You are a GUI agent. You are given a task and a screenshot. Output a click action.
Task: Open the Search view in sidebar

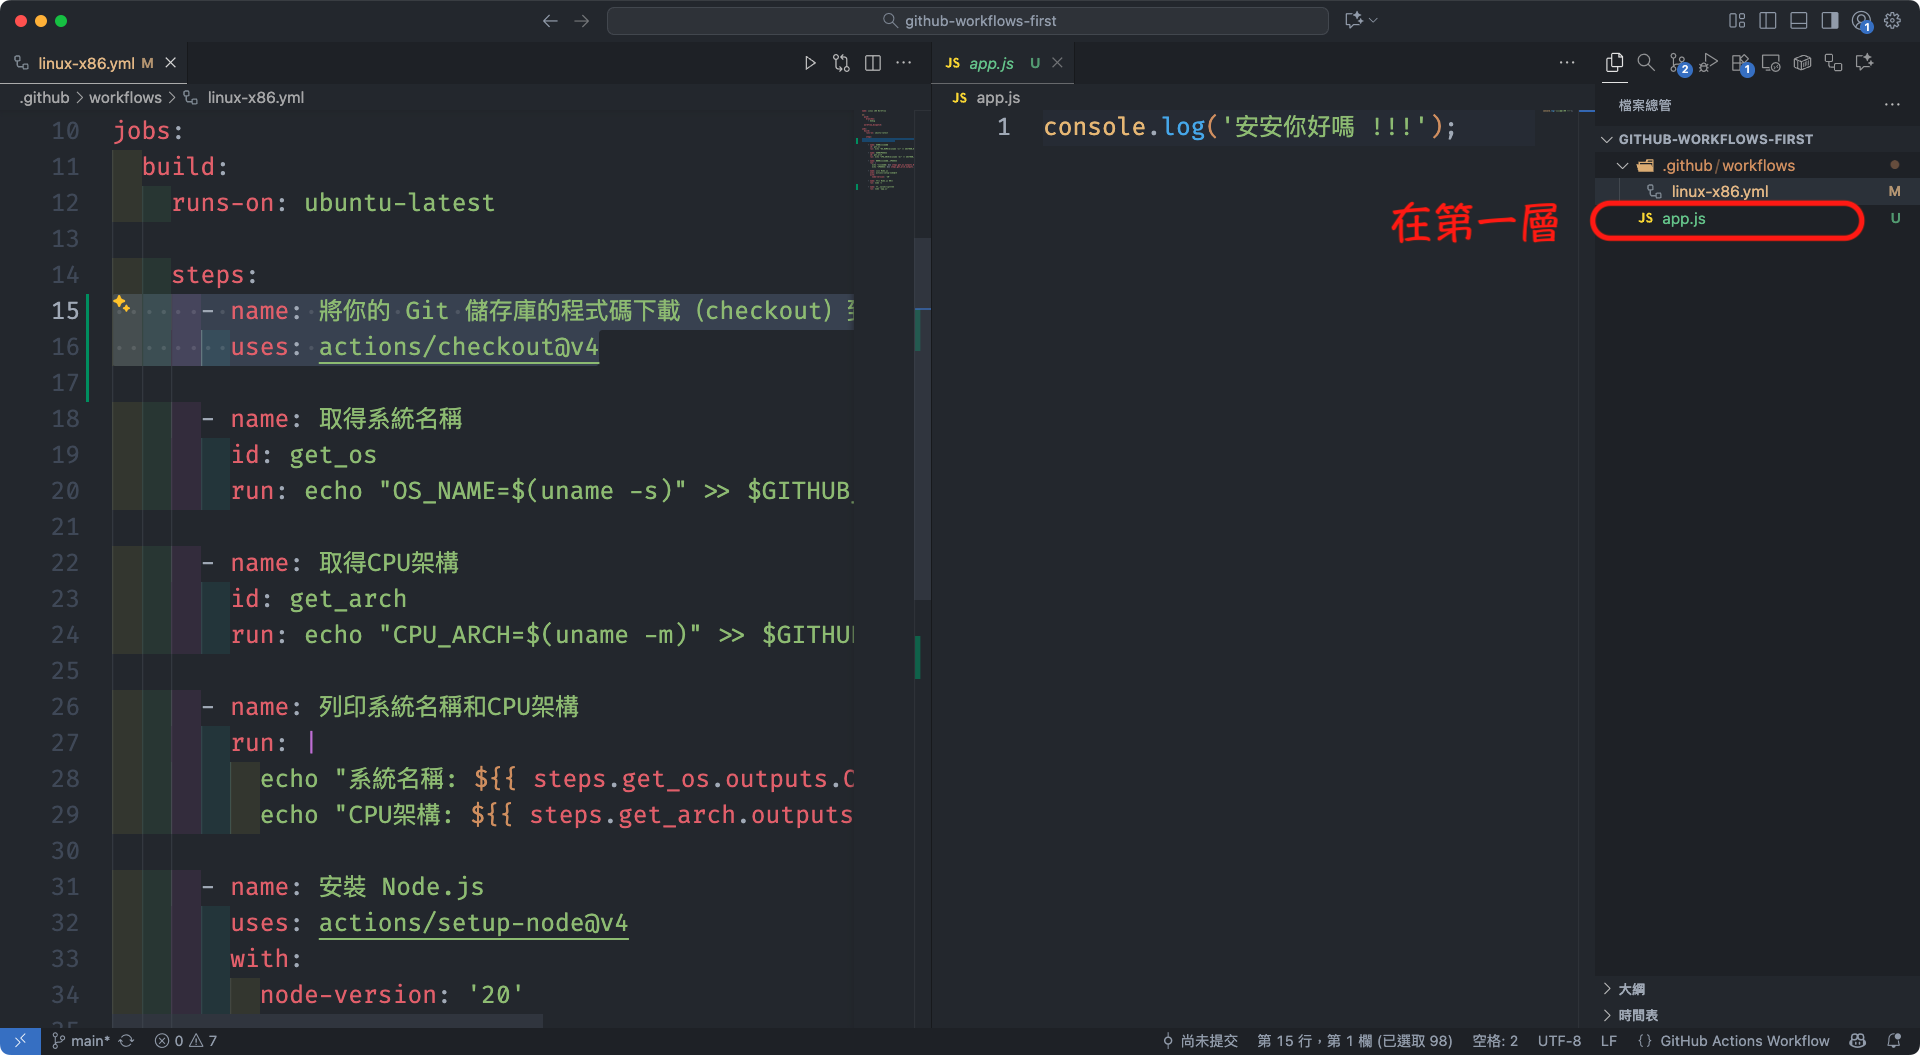point(1646,63)
